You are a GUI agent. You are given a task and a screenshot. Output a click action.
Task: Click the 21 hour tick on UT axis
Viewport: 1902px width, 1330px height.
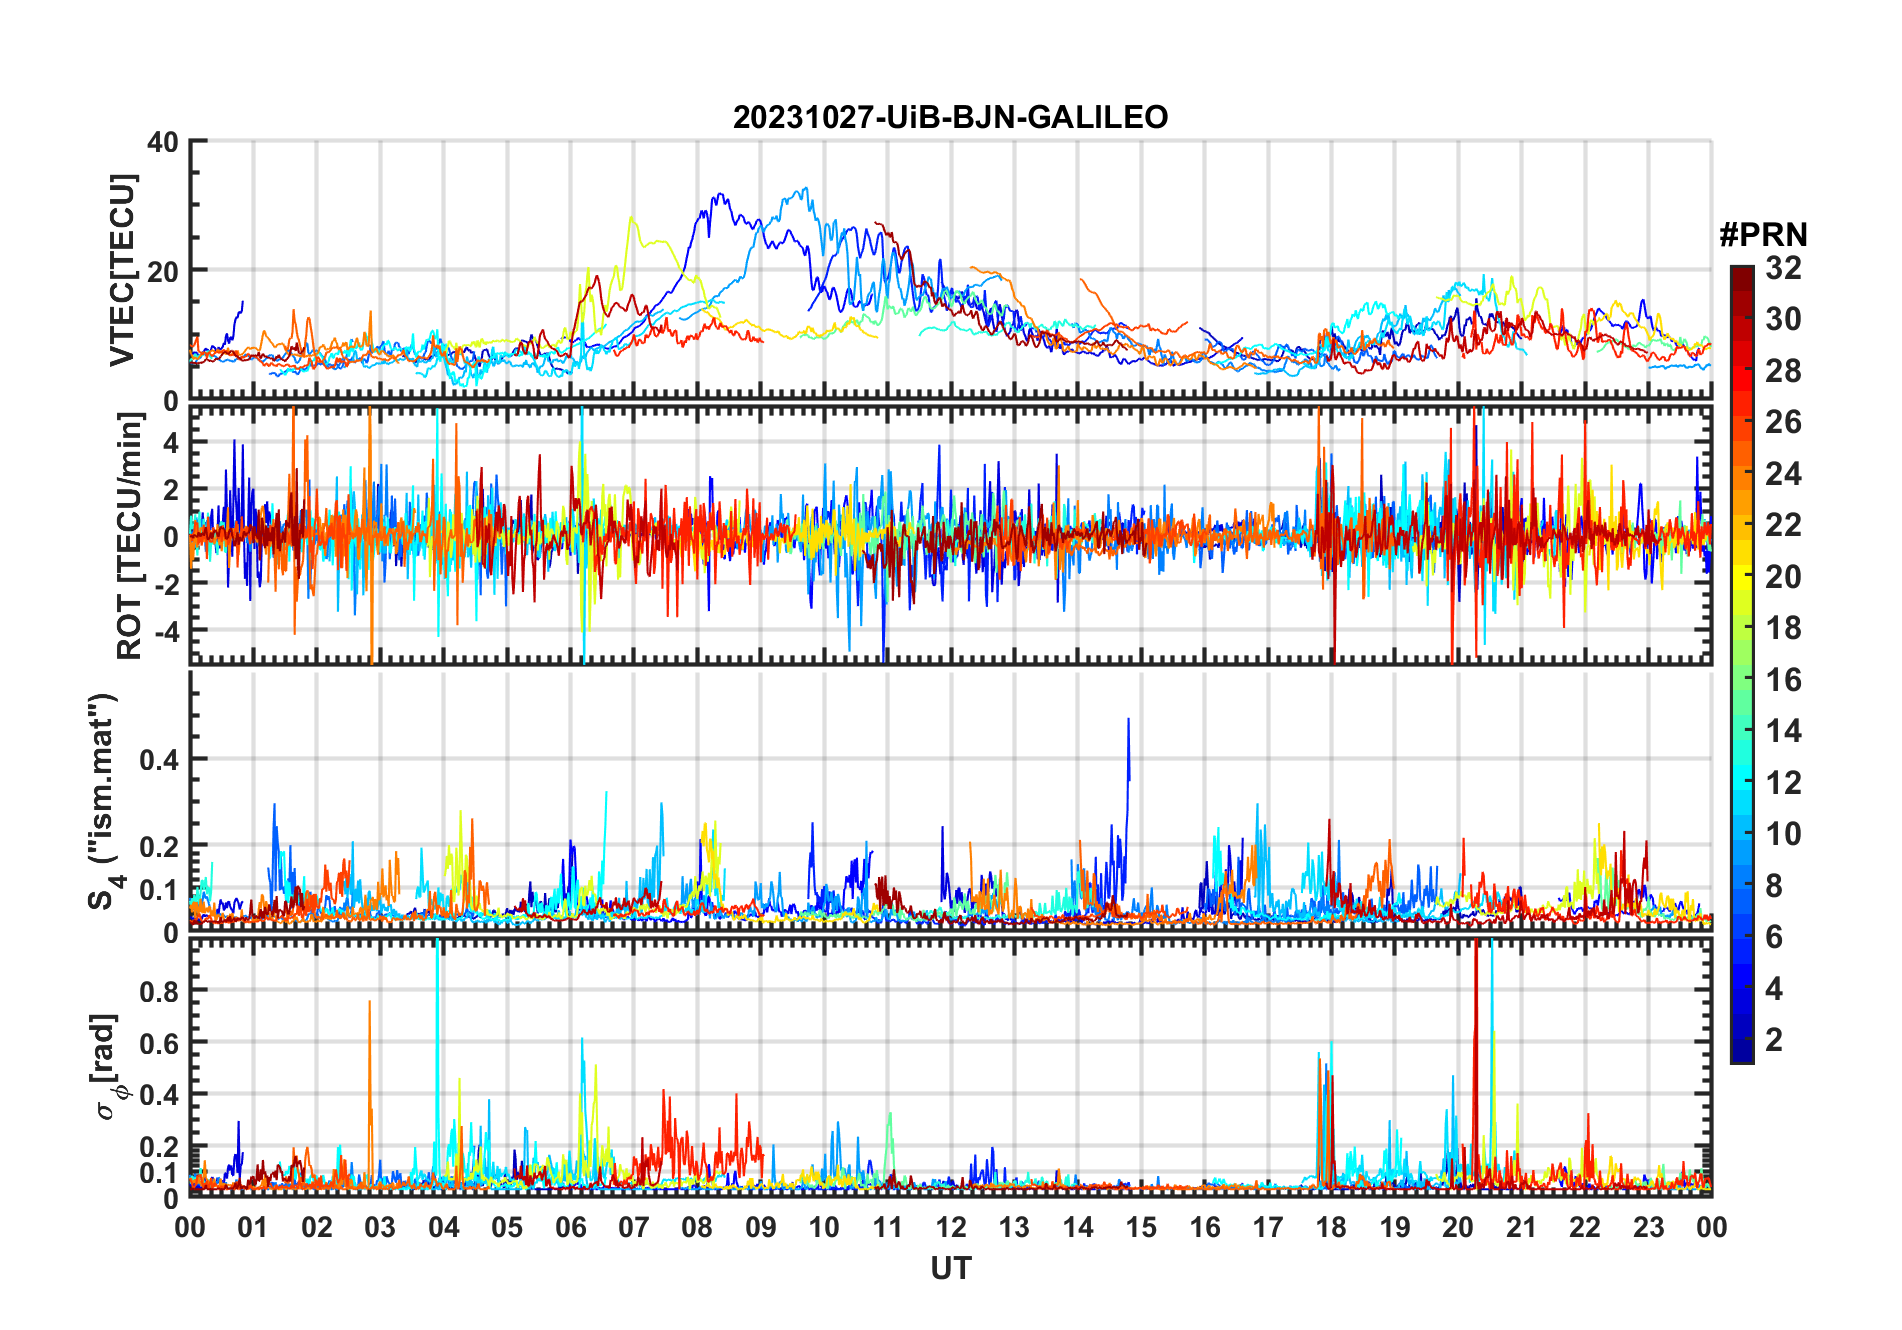click(1522, 1227)
